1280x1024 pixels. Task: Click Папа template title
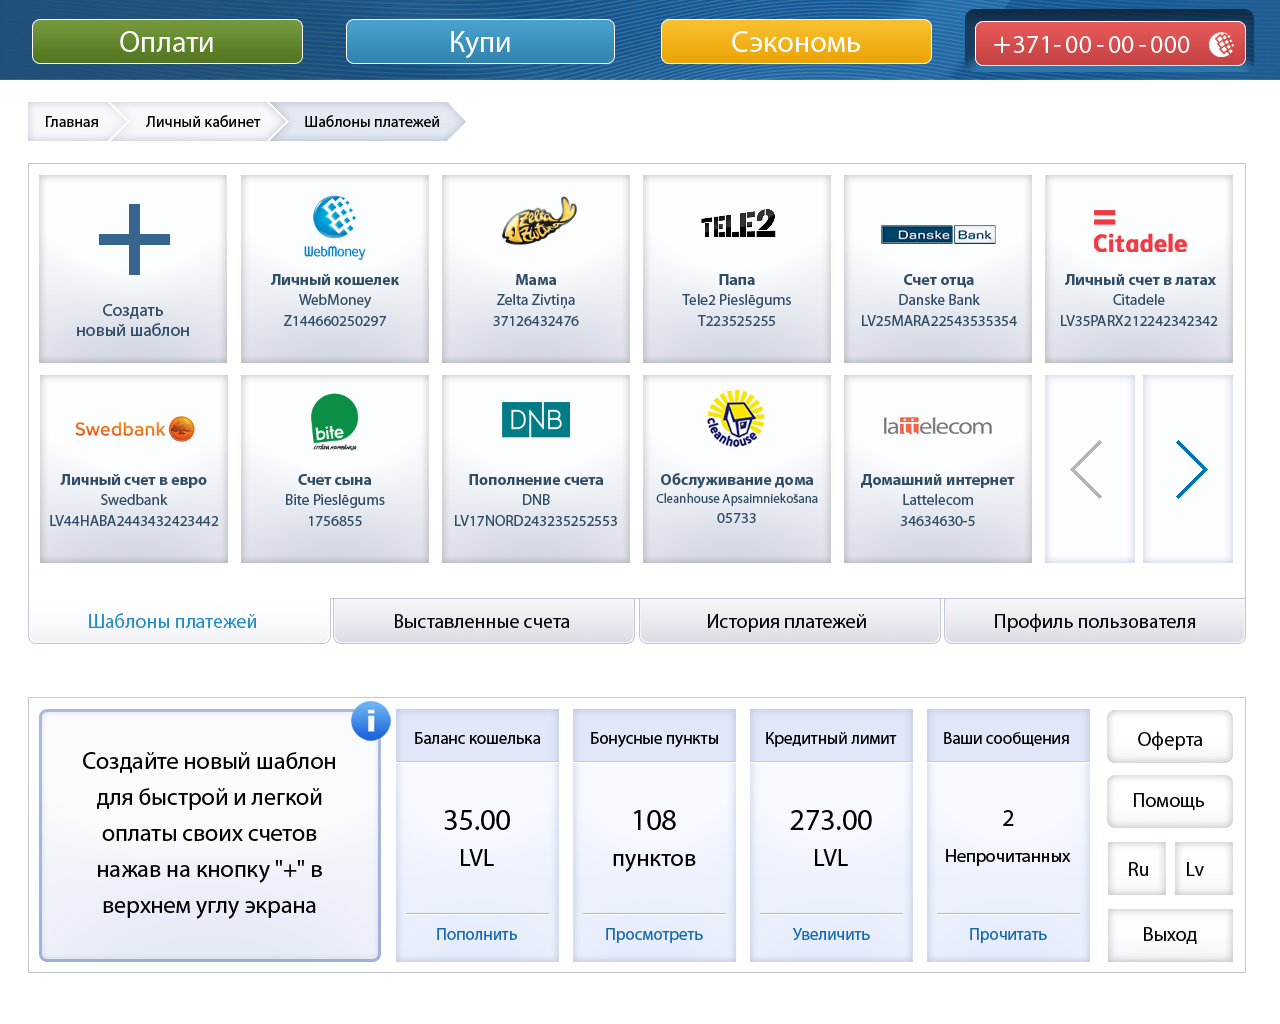[x=737, y=280]
